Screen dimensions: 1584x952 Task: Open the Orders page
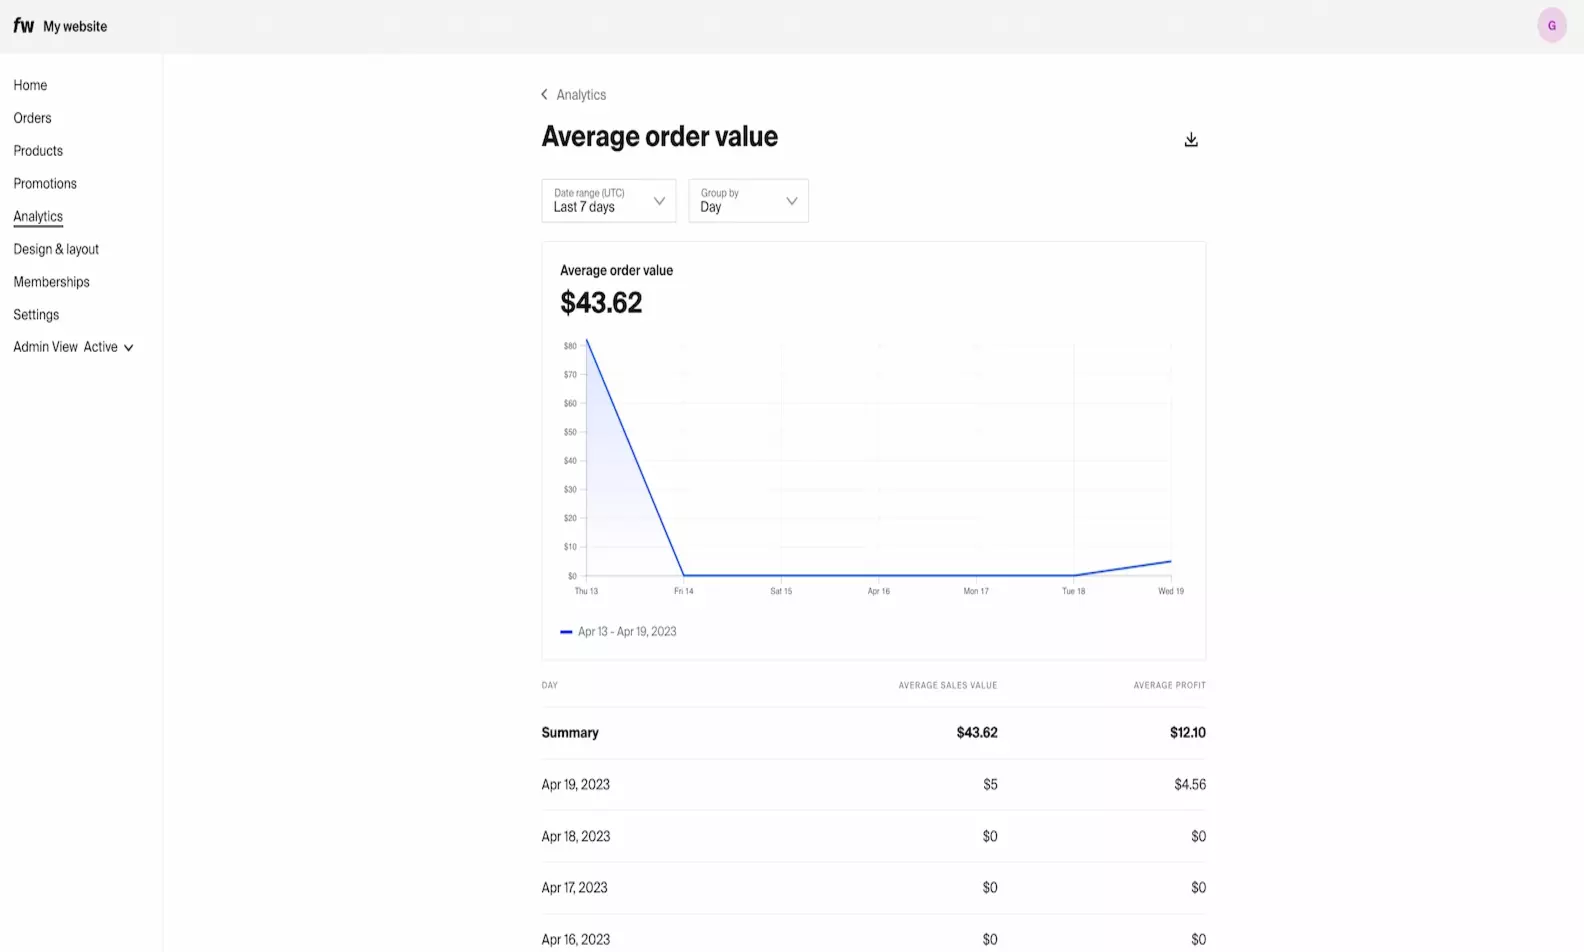pyautogui.click(x=32, y=118)
